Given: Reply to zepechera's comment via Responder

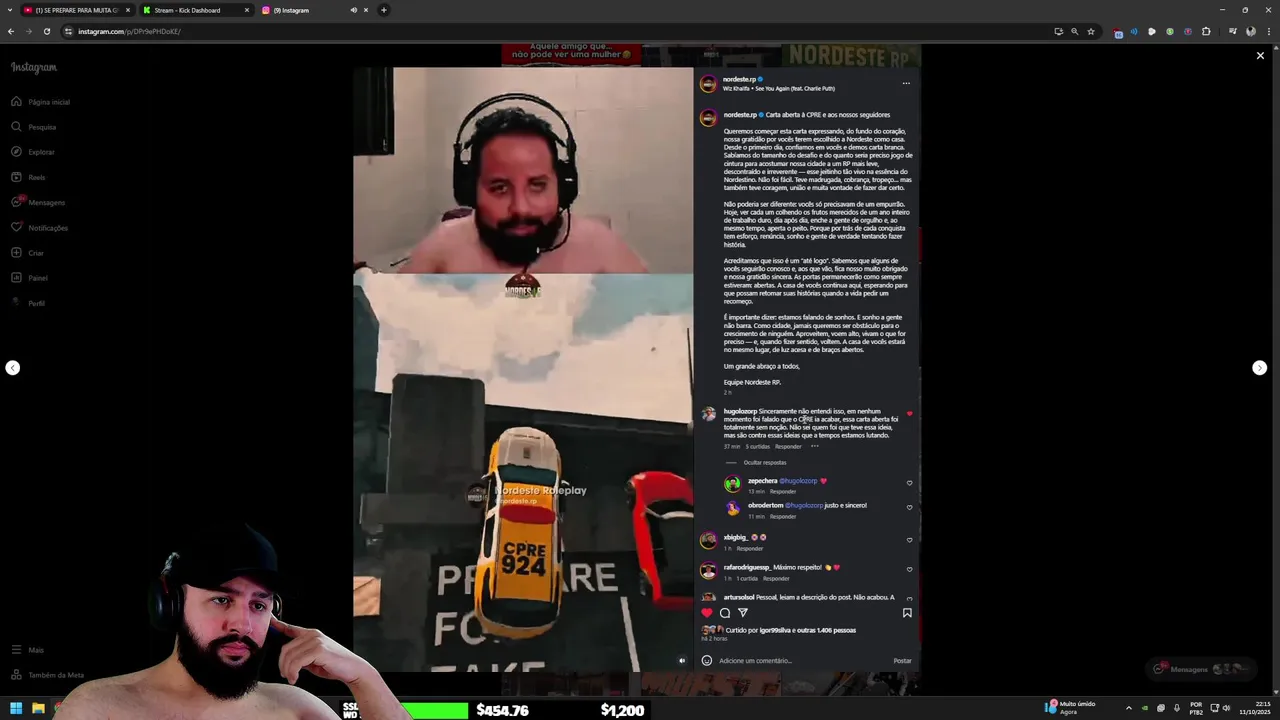Looking at the screenshot, I should pyautogui.click(x=783, y=492).
